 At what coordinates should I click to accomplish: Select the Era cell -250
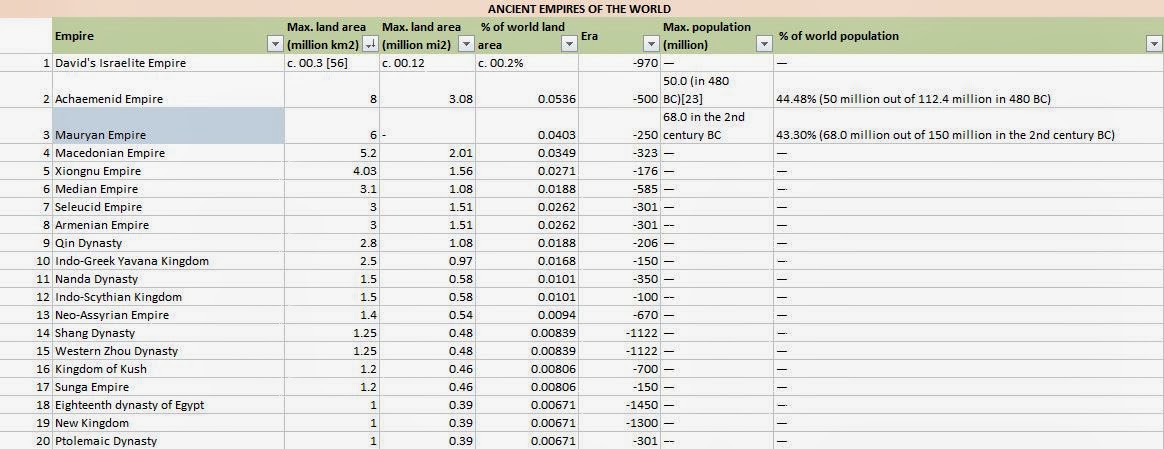pyautogui.click(x=620, y=126)
